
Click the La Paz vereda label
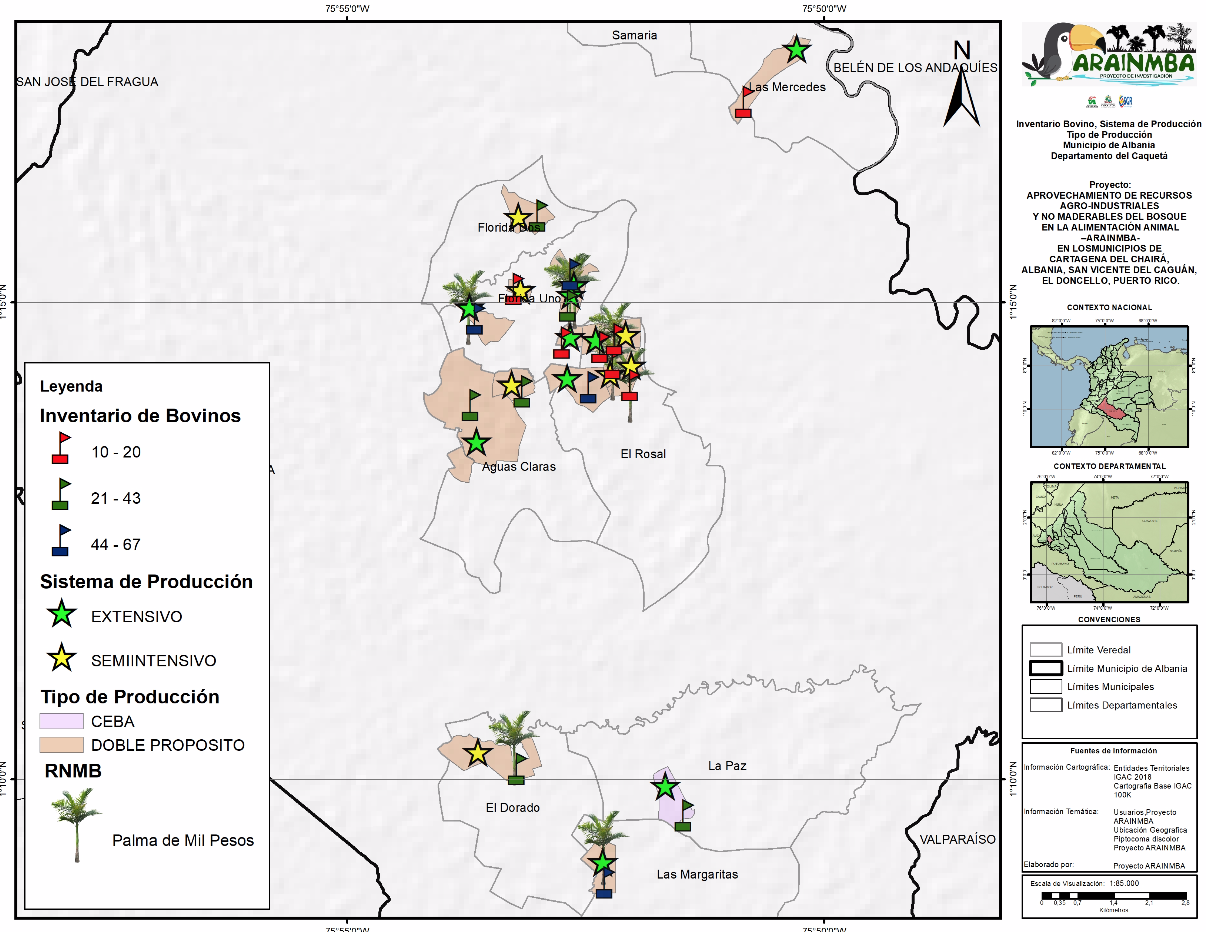pyautogui.click(x=728, y=766)
